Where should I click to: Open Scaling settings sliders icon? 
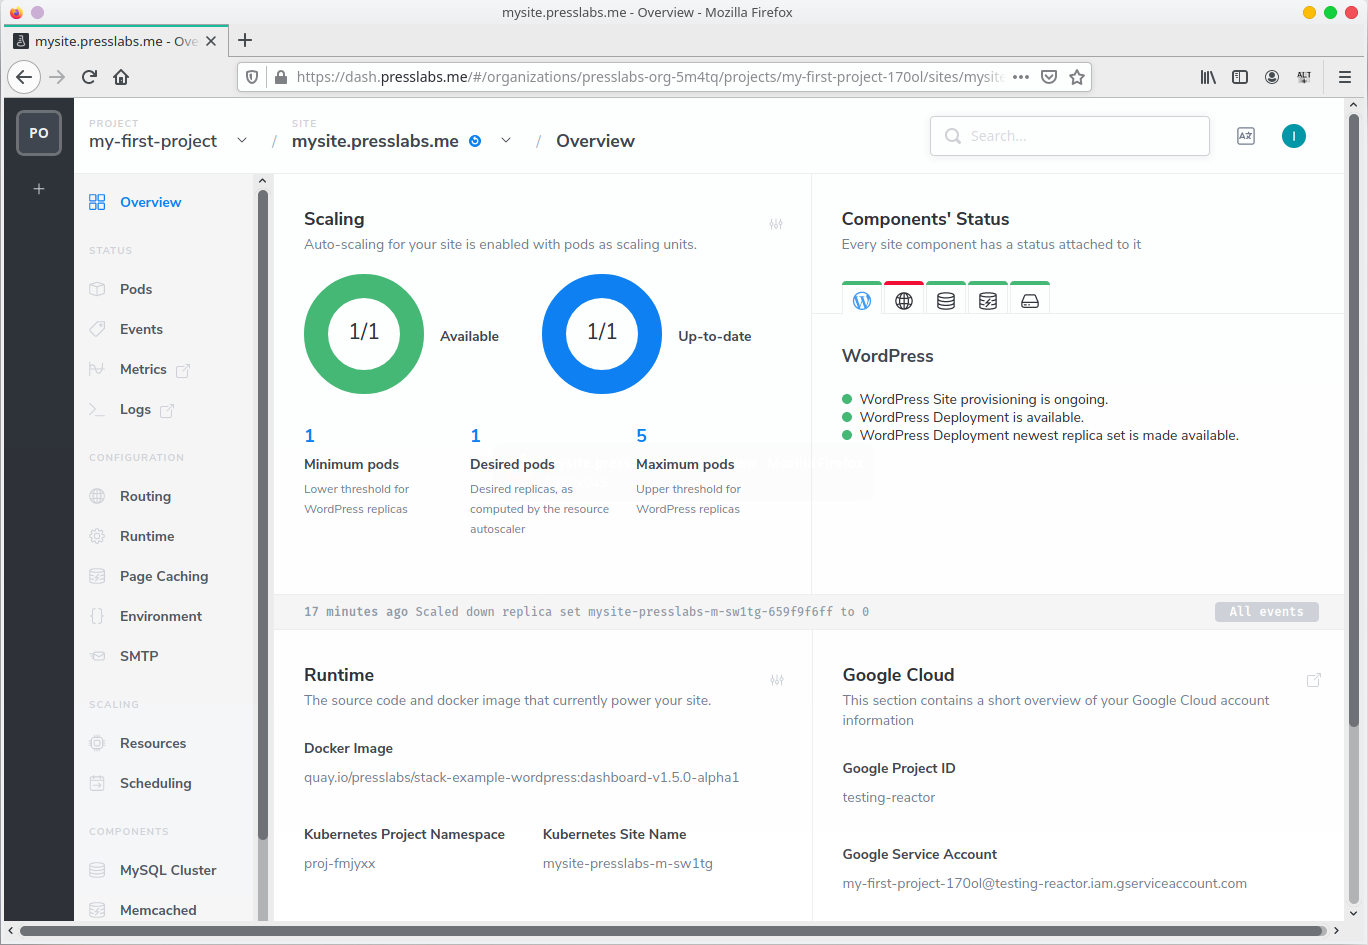[776, 224]
